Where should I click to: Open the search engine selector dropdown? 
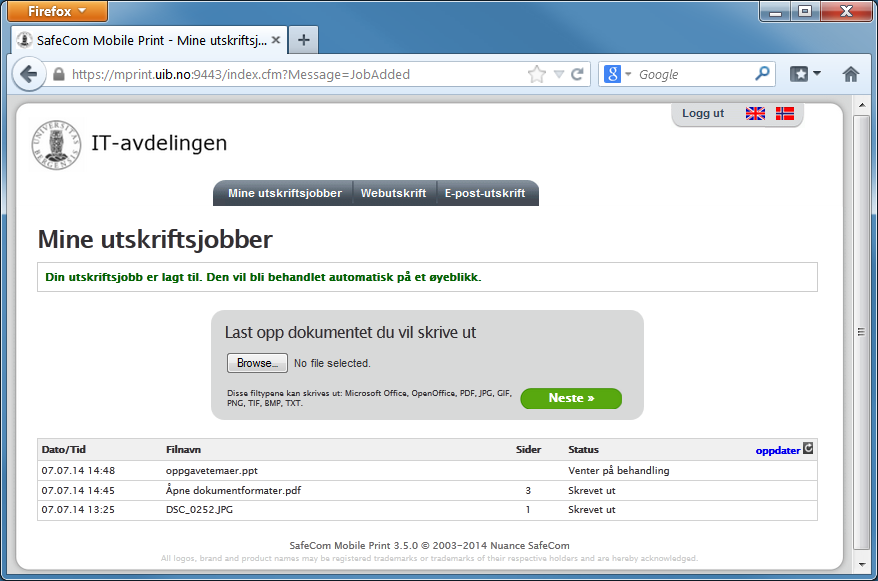click(x=618, y=75)
